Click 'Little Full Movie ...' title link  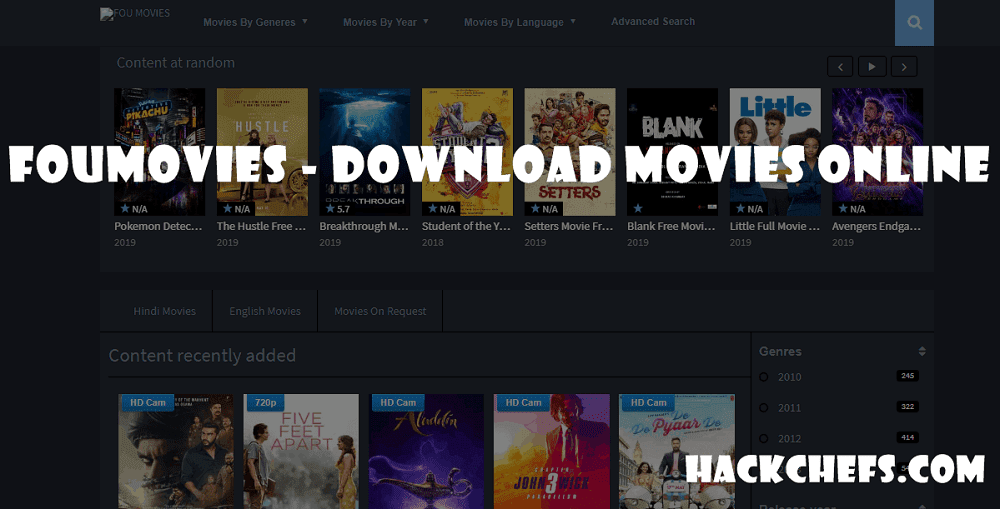(x=775, y=226)
